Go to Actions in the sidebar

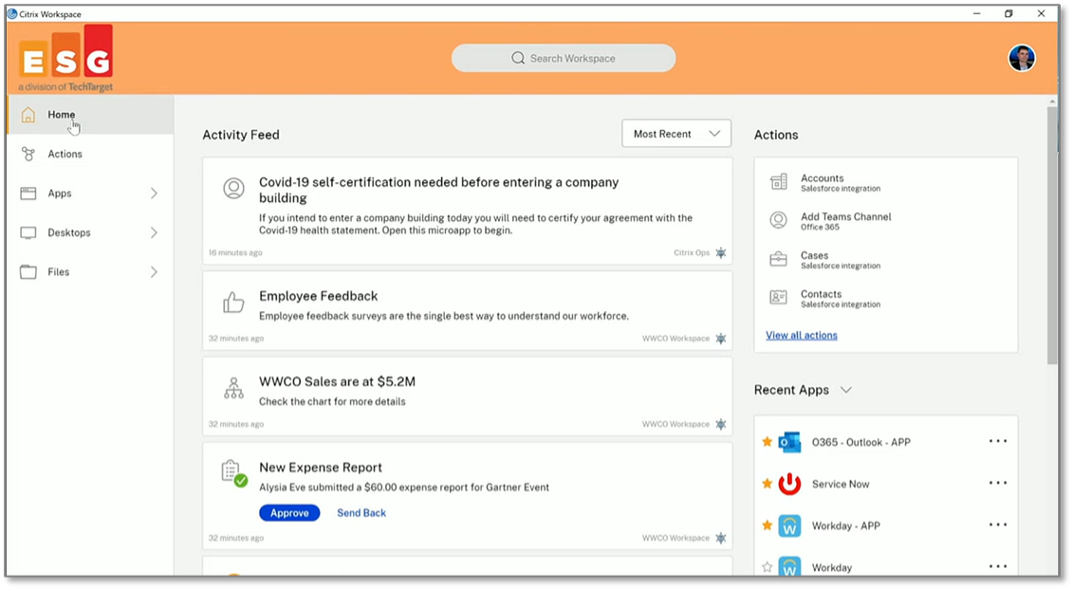(65, 154)
